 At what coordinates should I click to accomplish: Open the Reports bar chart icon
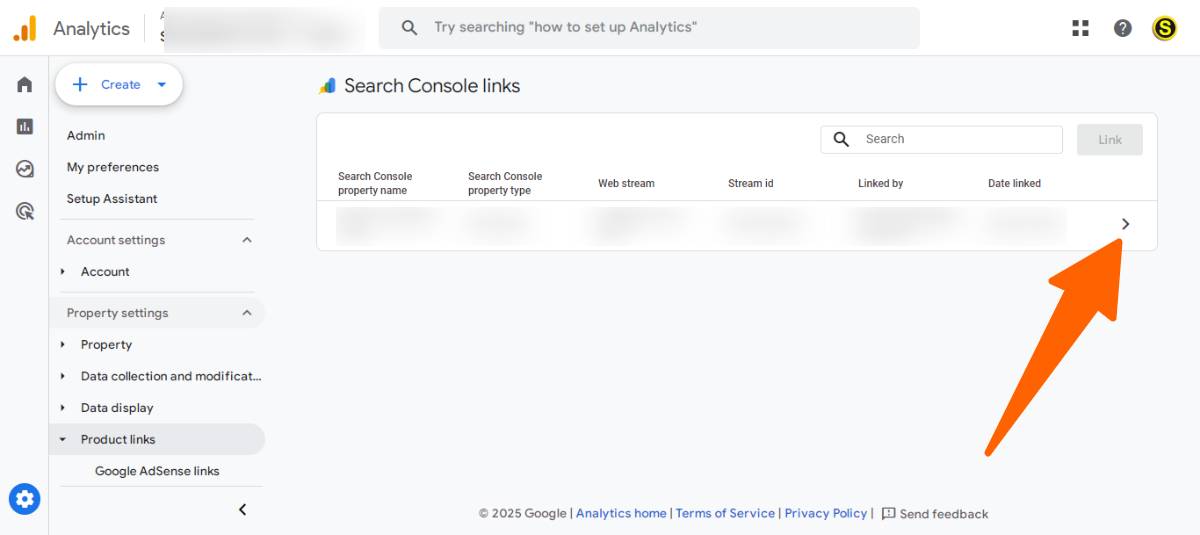pos(25,127)
